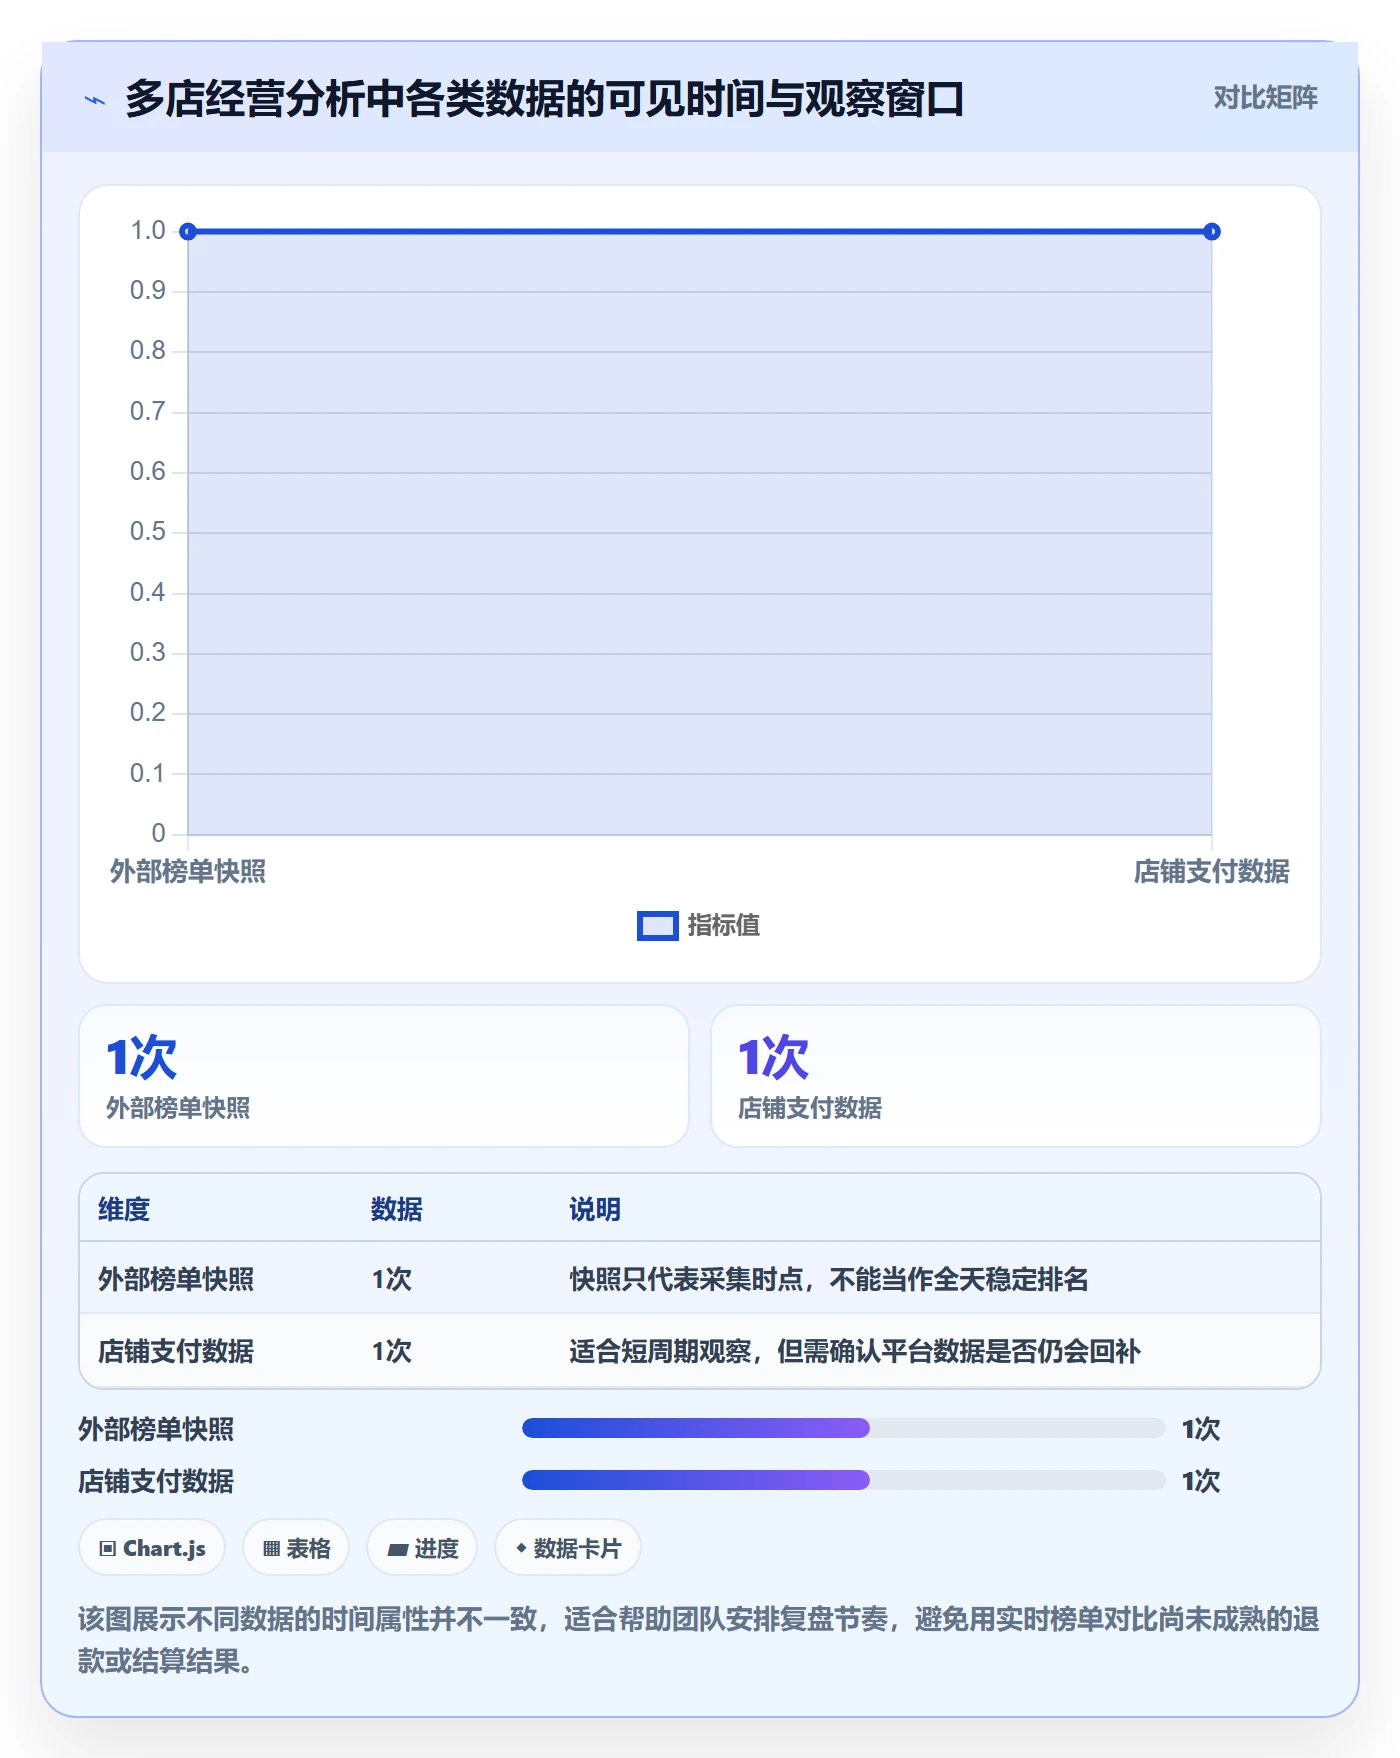Select the 店铺支付数据 table row cell
The image size is (1400, 1758).
coord(176,1351)
